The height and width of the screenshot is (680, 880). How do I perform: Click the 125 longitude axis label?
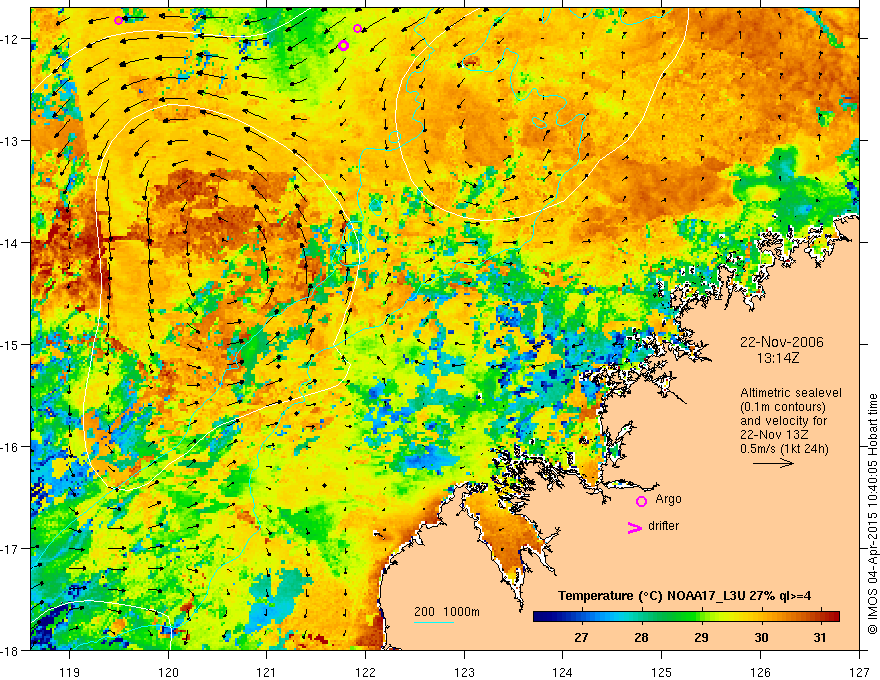(662, 672)
